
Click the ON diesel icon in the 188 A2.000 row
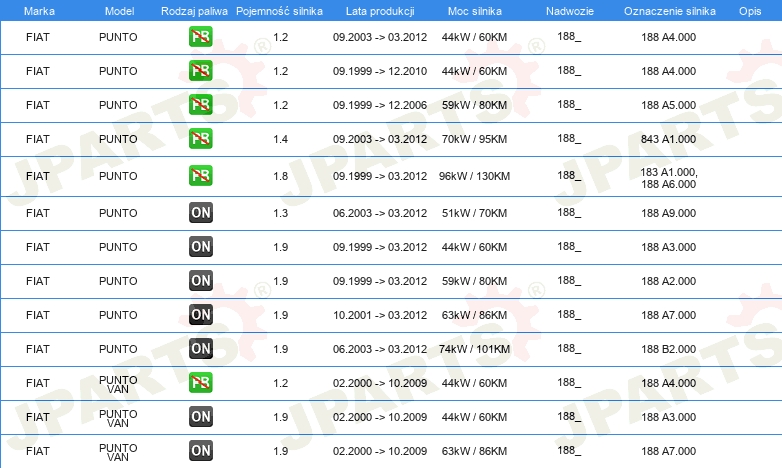[200, 280]
